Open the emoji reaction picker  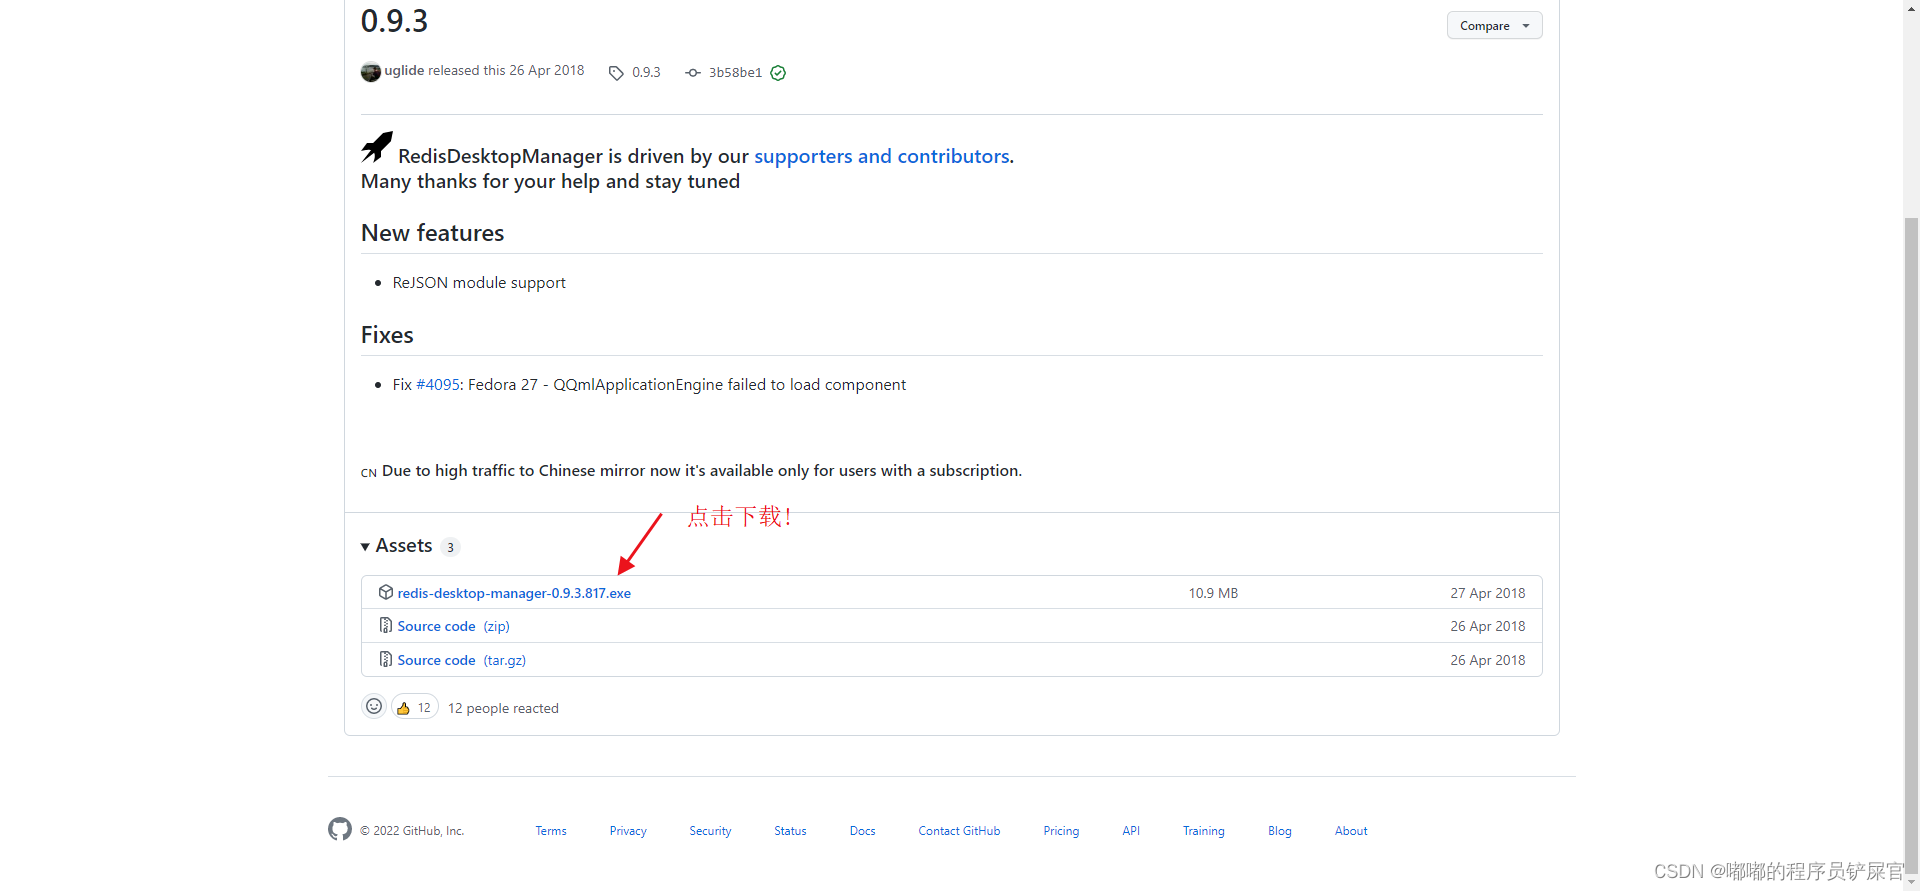tap(374, 707)
